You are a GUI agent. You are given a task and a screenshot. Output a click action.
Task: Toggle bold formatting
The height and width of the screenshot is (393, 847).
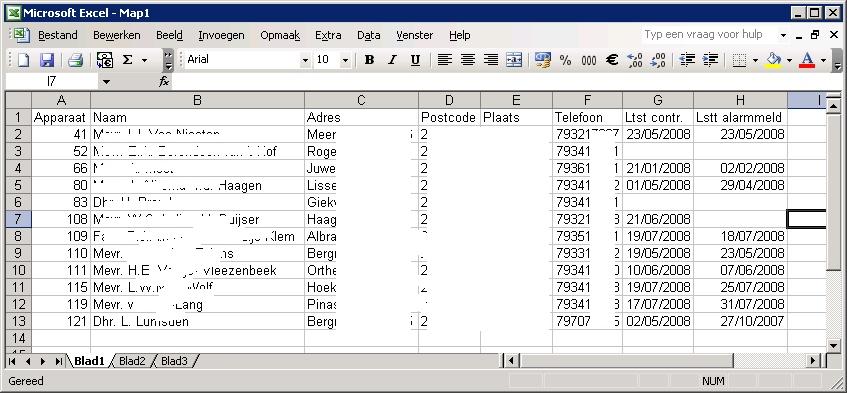[x=369, y=60]
